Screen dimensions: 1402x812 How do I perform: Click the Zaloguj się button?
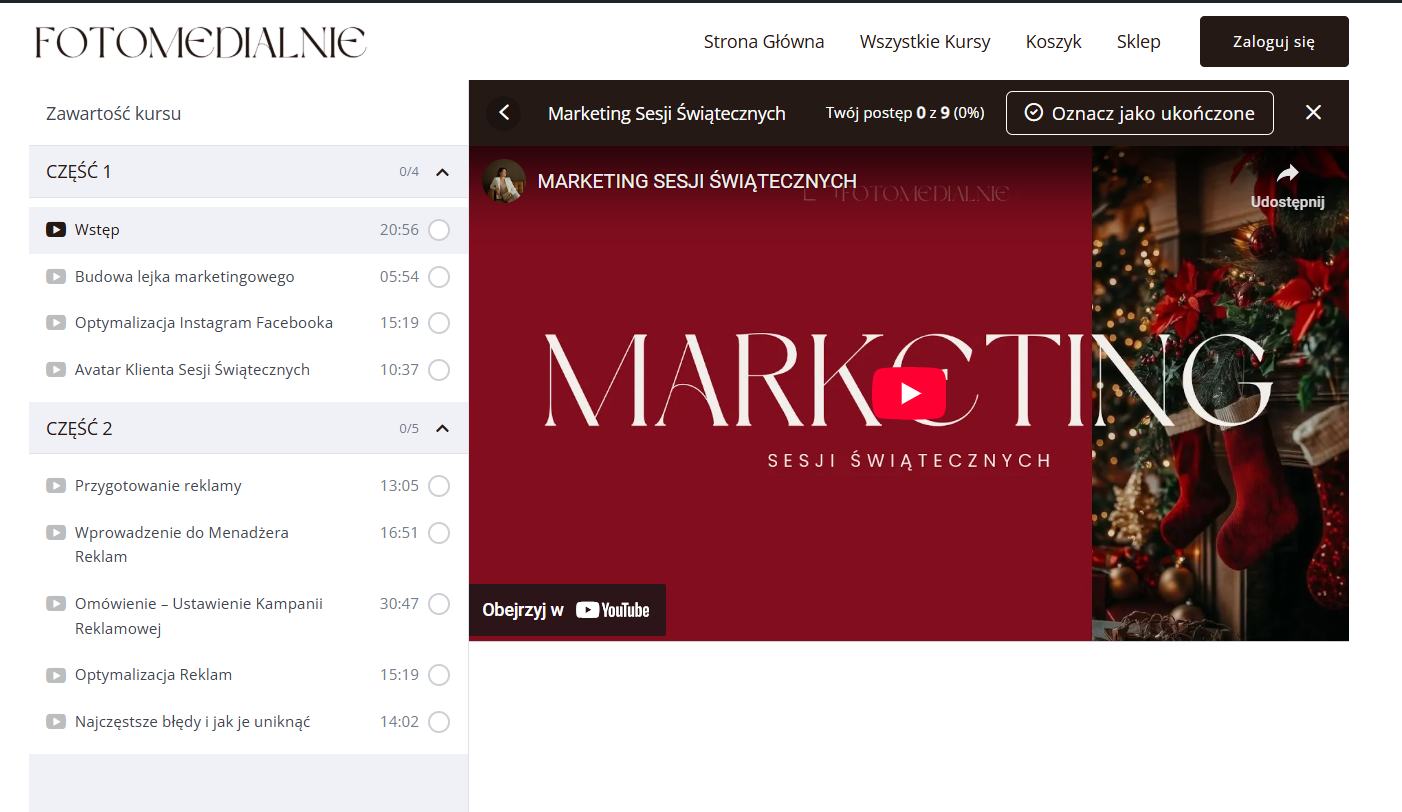1273,42
